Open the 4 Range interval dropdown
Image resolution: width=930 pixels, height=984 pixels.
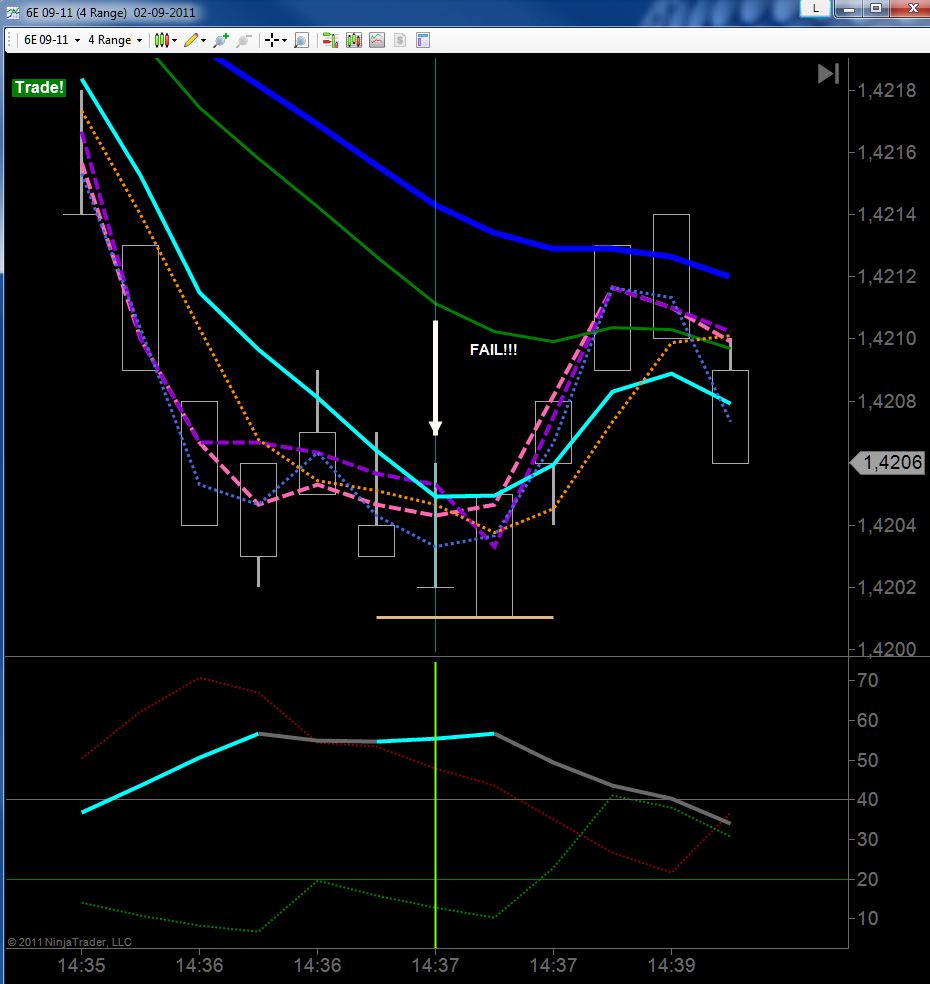pos(115,40)
